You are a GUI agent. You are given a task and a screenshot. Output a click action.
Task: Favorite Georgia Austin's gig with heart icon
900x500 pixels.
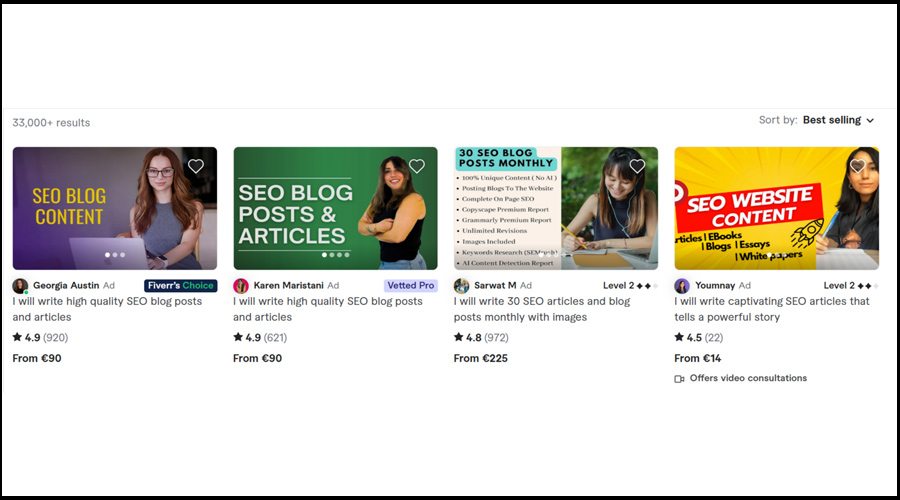coord(196,166)
